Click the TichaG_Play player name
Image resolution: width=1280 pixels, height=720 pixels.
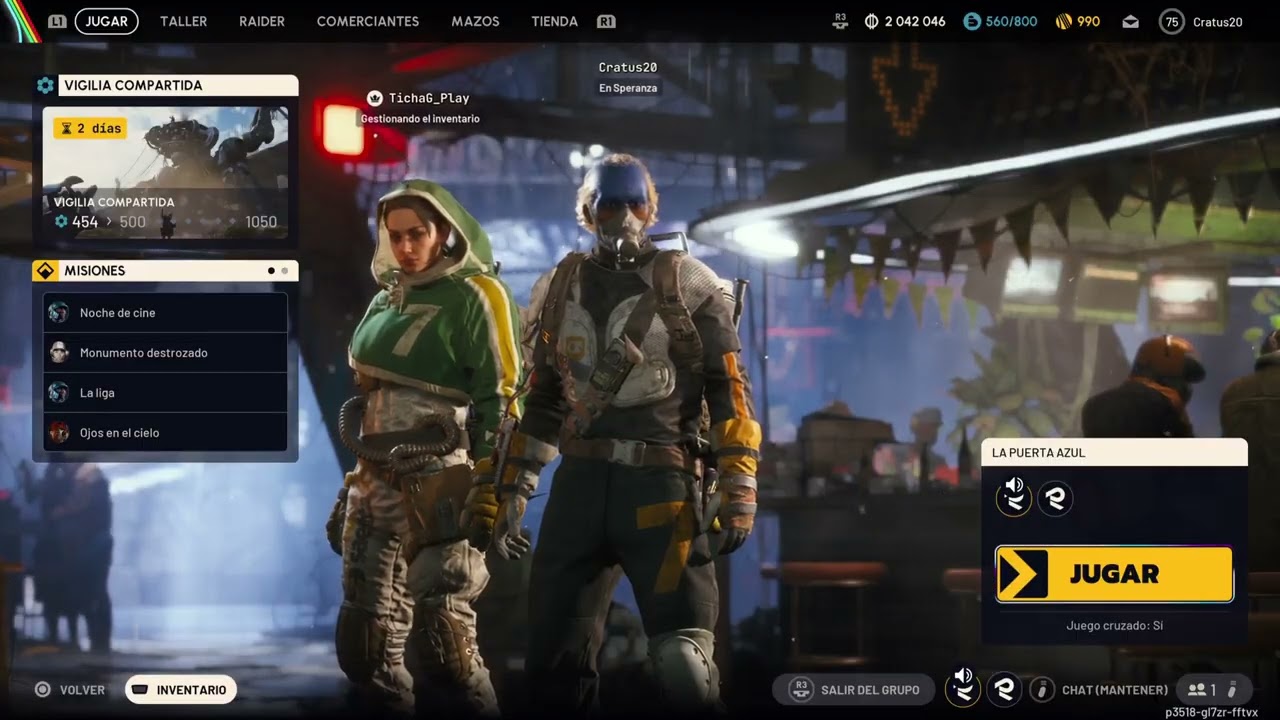429,98
